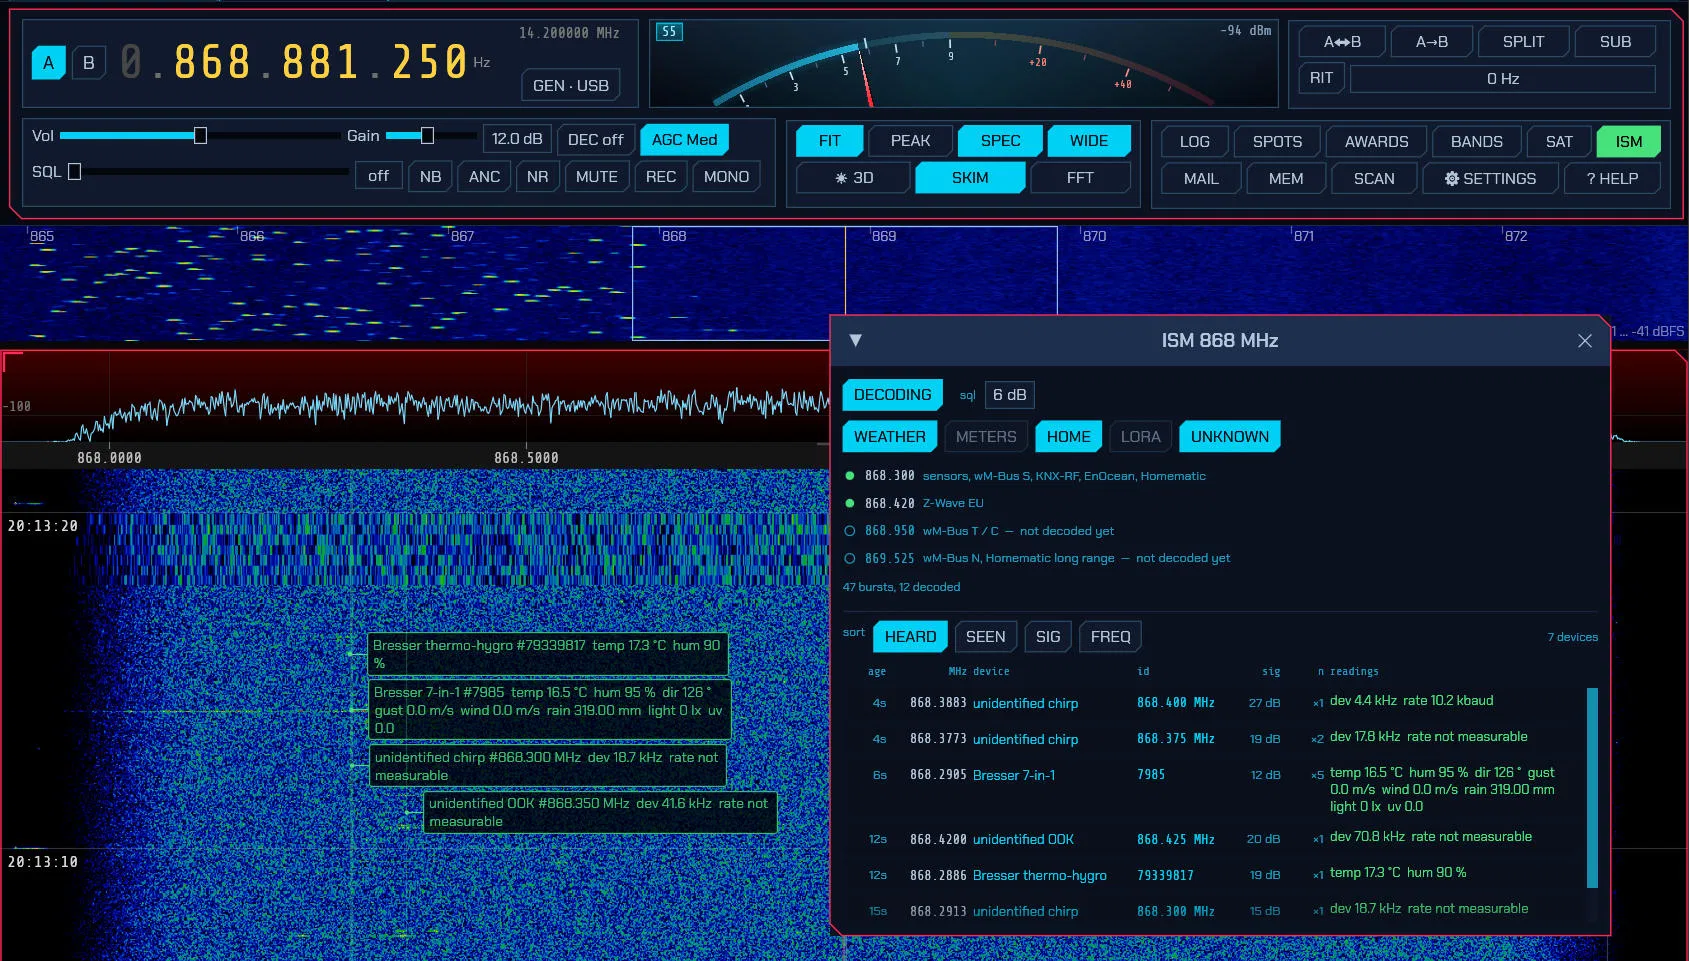The height and width of the screenshot is (961, 1689).
Task: Close the ISM 868 MHz panel
Action: pos(1585,341)
